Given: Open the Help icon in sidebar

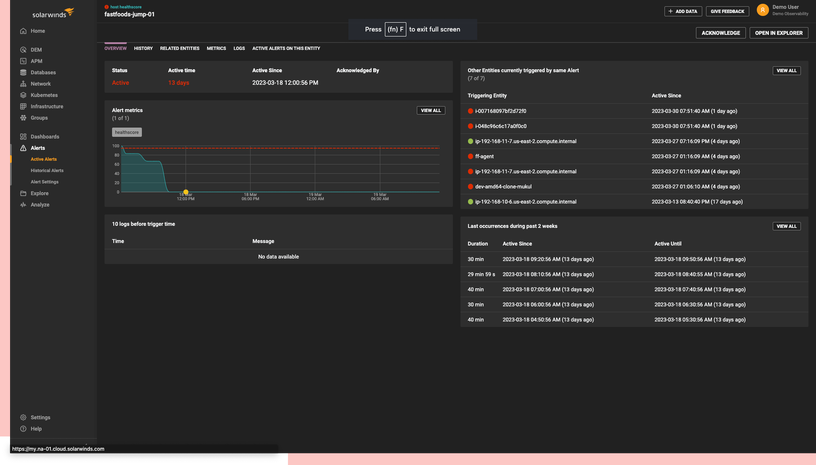Looking at the screenshot, I should point(23,429).
